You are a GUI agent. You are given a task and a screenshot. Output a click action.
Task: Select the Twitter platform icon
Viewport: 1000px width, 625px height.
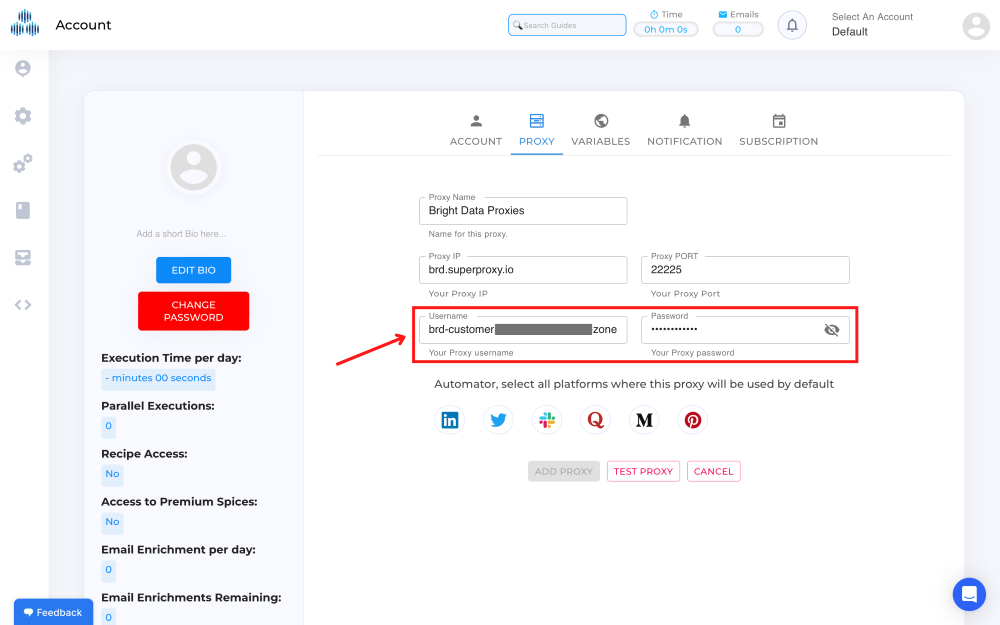point(498,419)
